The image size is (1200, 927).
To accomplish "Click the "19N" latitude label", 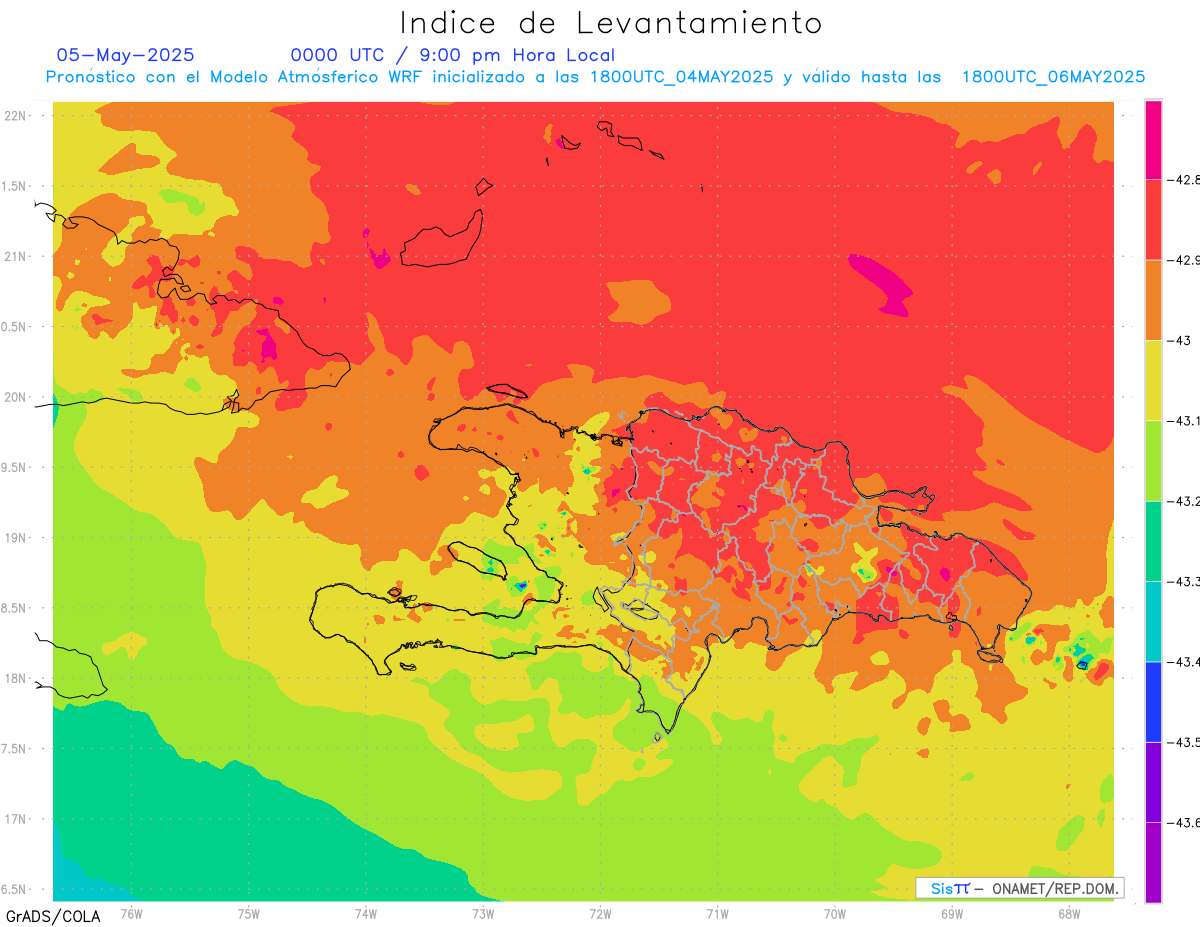I will coord(15,538).
